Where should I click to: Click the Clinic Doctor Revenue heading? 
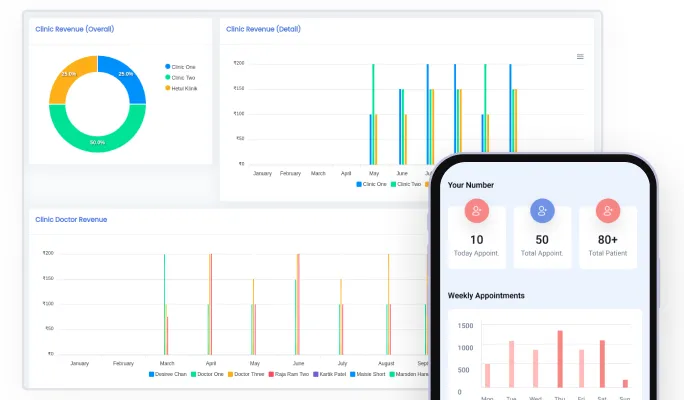[71, 219]
